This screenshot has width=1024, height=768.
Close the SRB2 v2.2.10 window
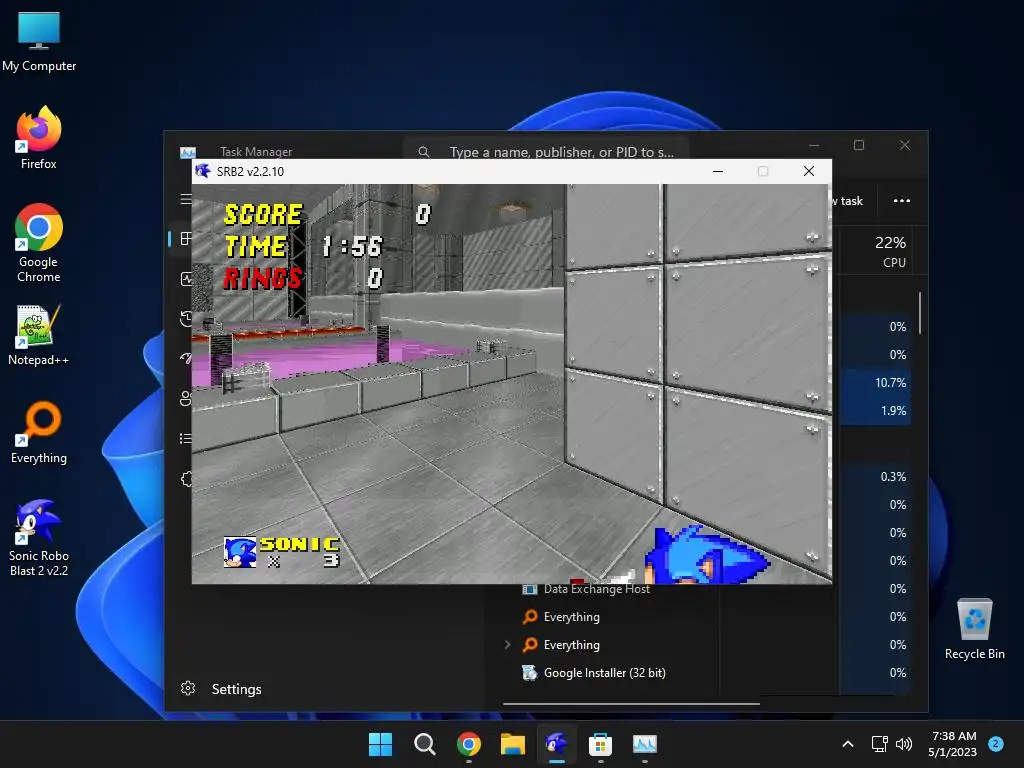(808, 171)
